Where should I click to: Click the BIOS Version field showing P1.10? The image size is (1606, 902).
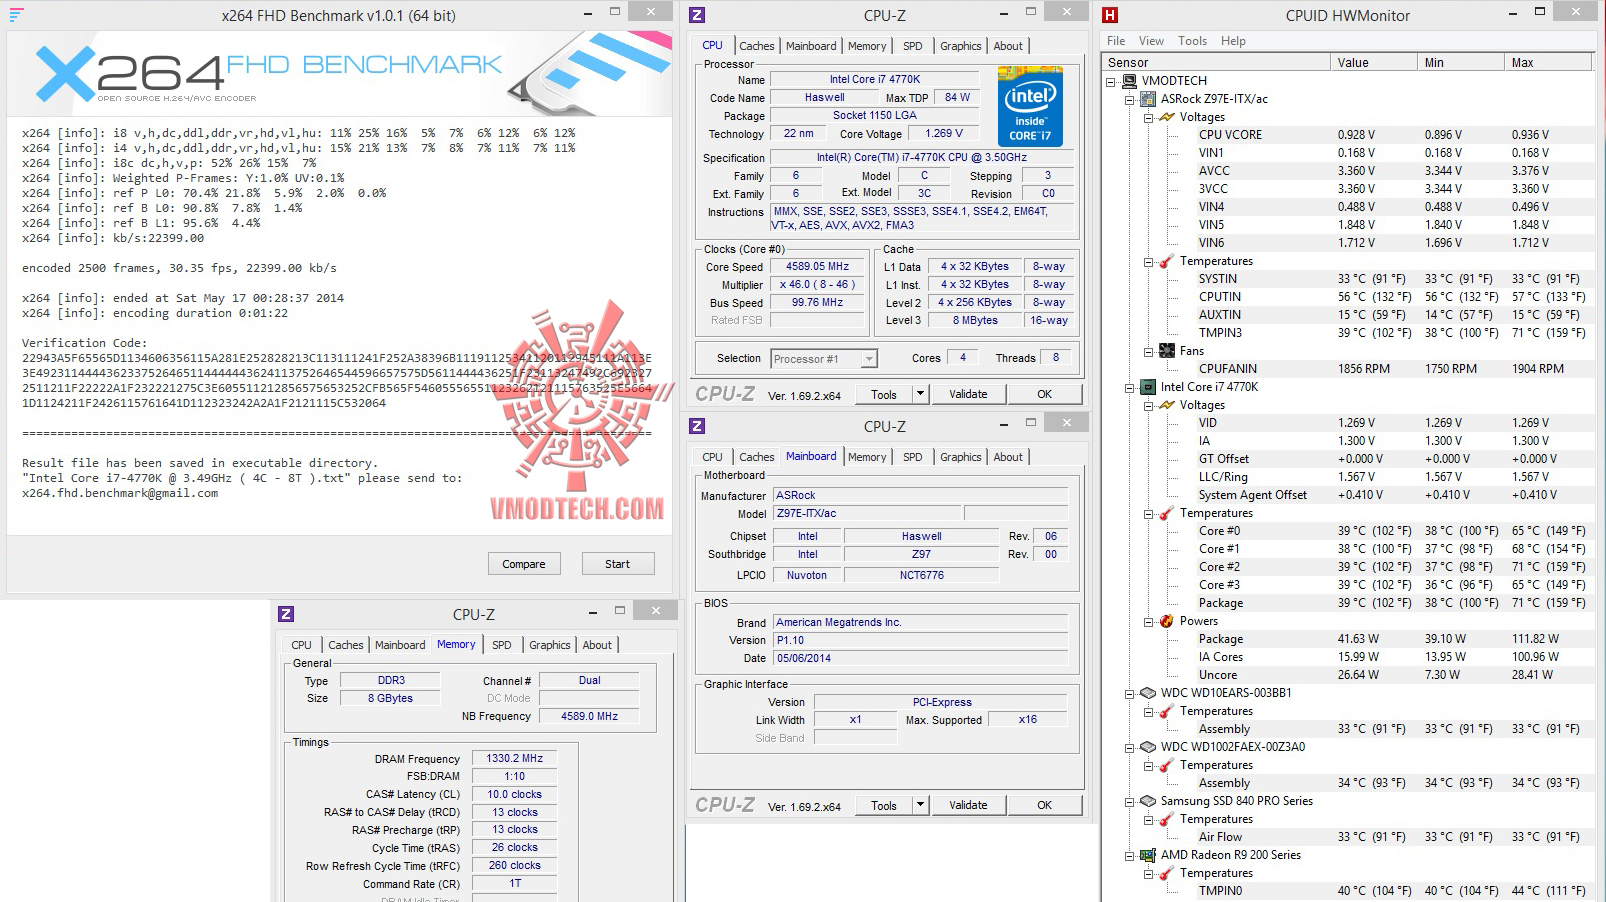(x=920, y=640)
